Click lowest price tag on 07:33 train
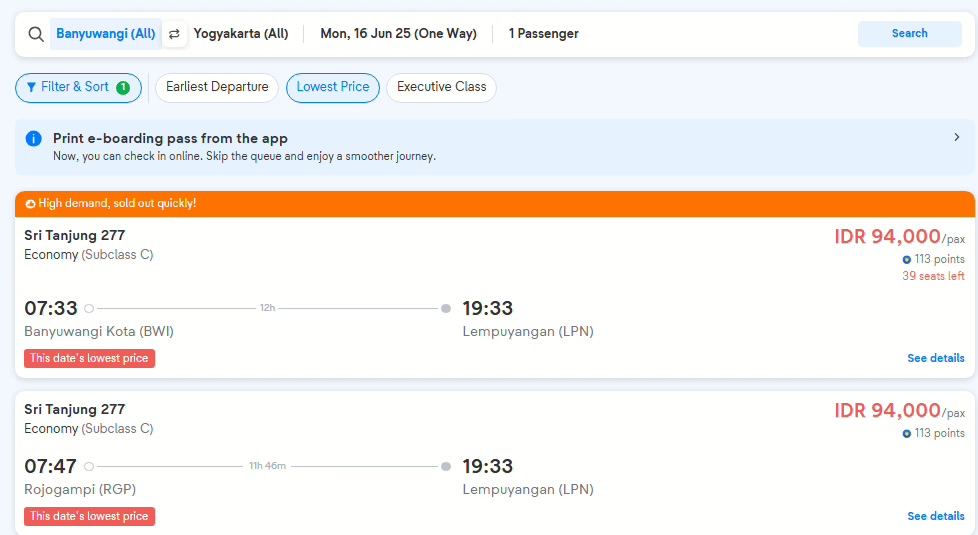This screenshot has height=535, width=978. click(89, 358)
